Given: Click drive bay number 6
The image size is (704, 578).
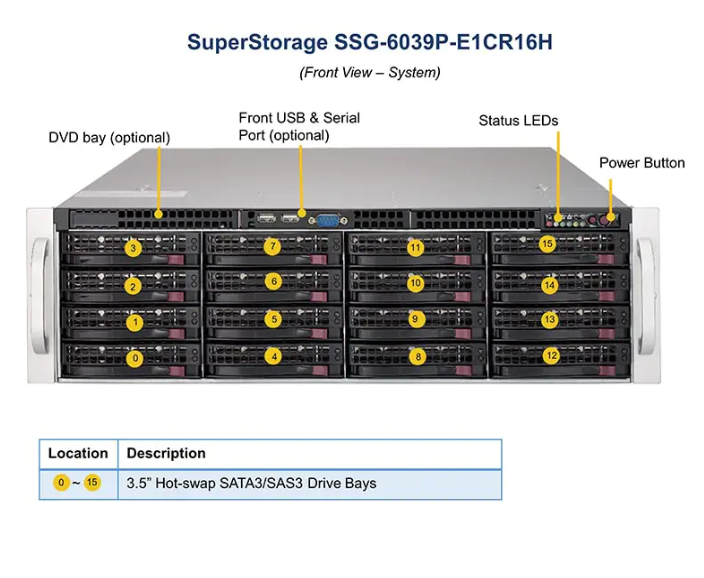Looking at the screenshot, I should pos(273,282).
